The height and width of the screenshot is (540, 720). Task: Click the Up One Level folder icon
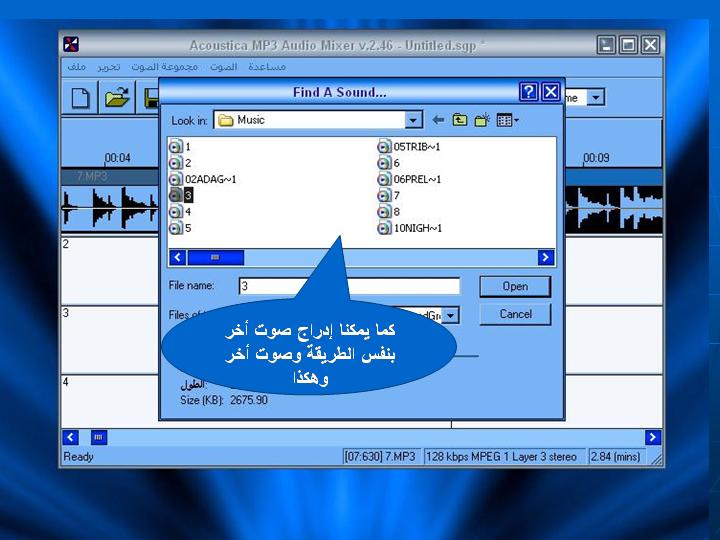pos(460,120)
